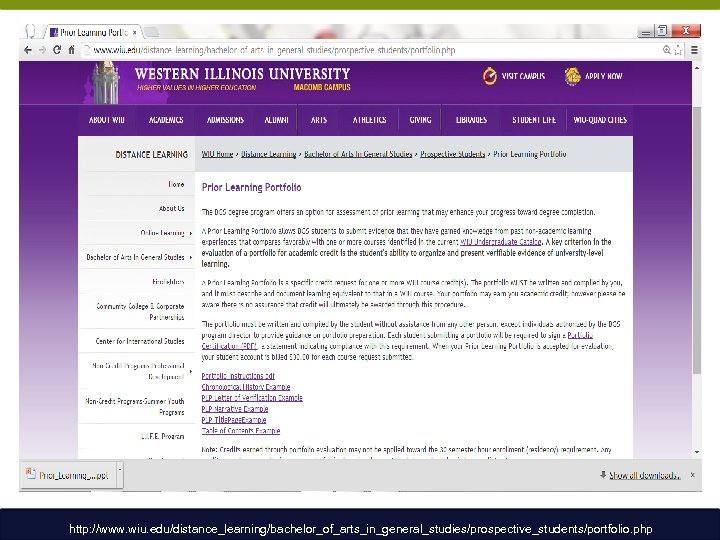This screenshot has height=540, width=720.
Task: Click the browser back arrow
Action: pos(28,50)
